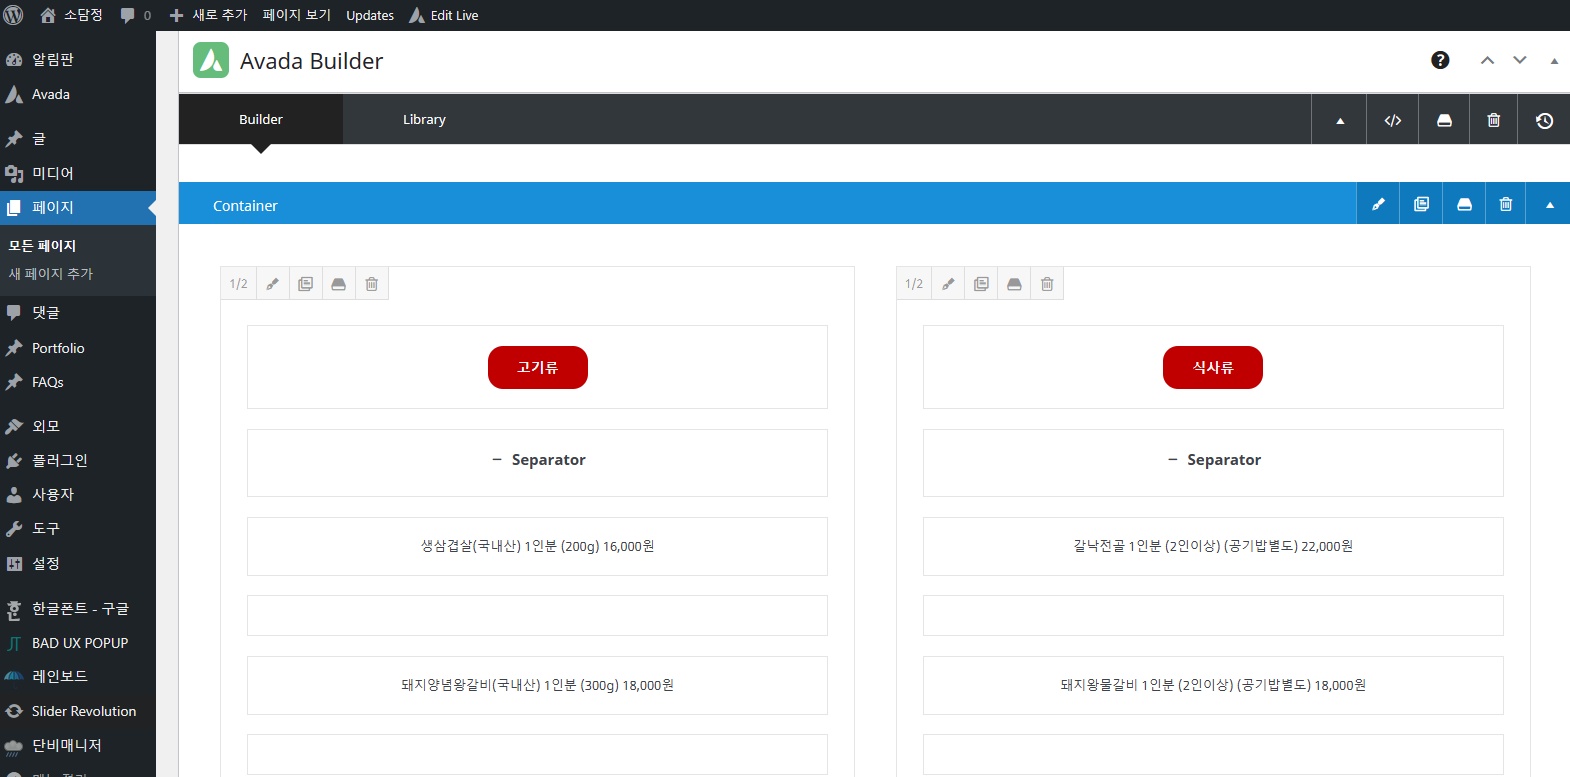
Task: Delete the left column
Action: click(x=372, y=284)
